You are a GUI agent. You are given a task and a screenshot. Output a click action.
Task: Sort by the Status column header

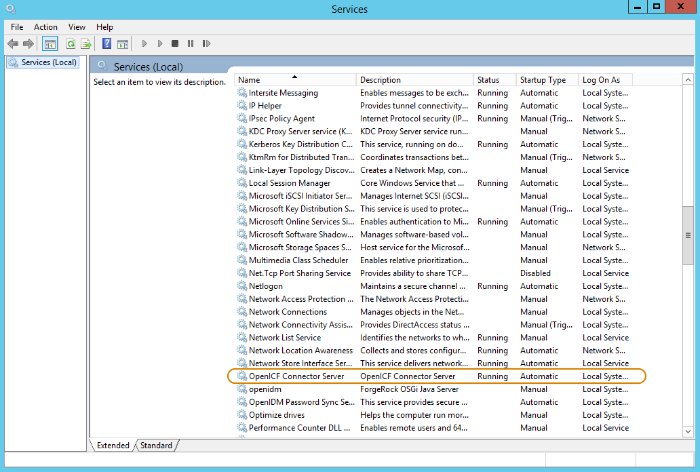(x=494, y=80)
